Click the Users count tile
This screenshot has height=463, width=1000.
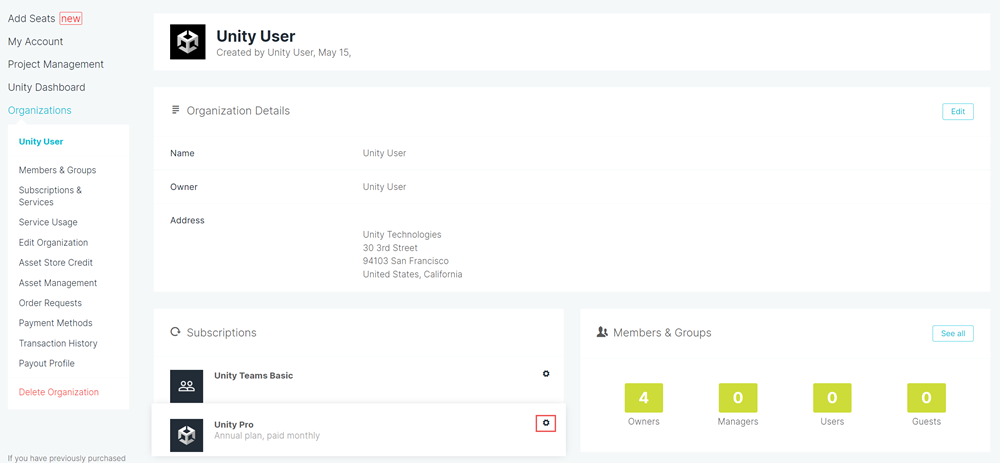[x=832, y=398]
